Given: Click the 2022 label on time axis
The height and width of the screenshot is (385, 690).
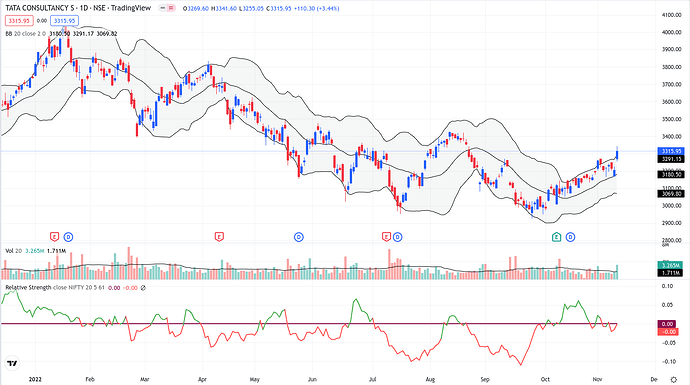Looking at the screenshot, I should [x=34, y=379].
